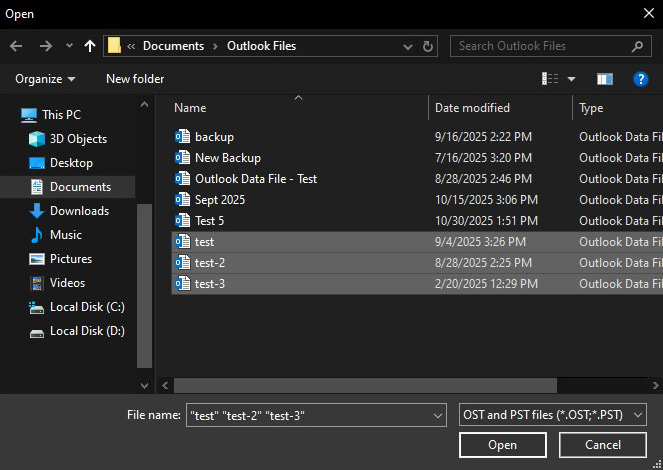Expand the File name dropdown arrow

pyautogui.click(x=438, y=415)
